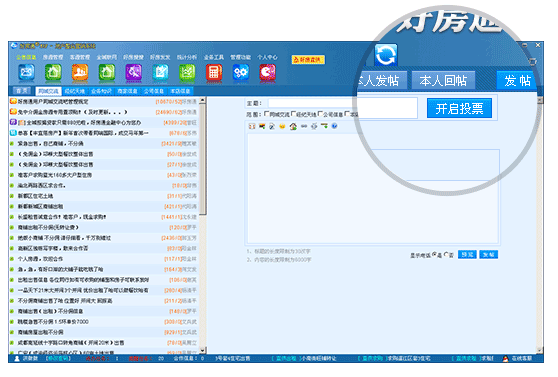The width and height of the screenshot is (558, 377).
Task: Open the 在线客服 QQ penguin icon
Action: click(x=506, y=358)
